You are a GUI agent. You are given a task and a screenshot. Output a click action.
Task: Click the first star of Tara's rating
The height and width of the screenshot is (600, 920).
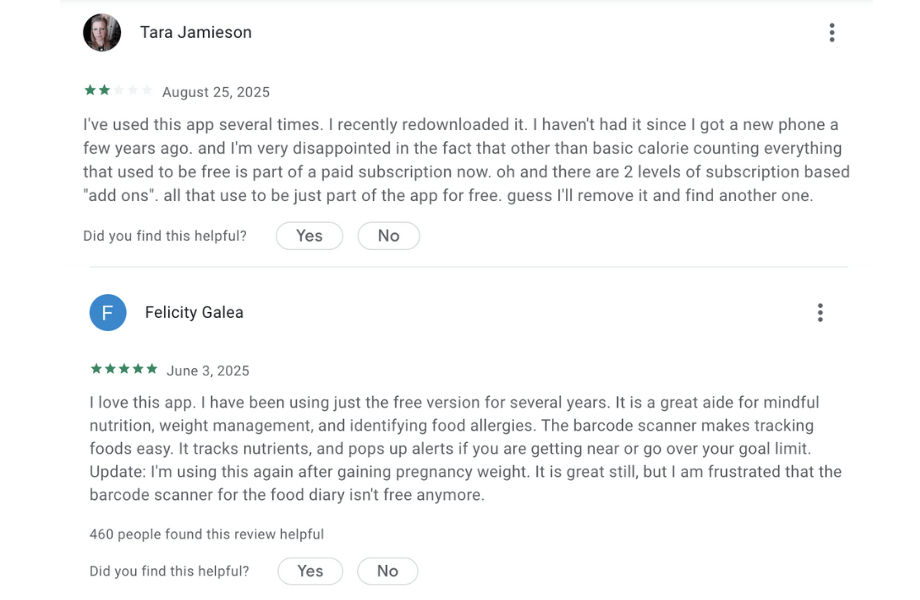point(89,90)
